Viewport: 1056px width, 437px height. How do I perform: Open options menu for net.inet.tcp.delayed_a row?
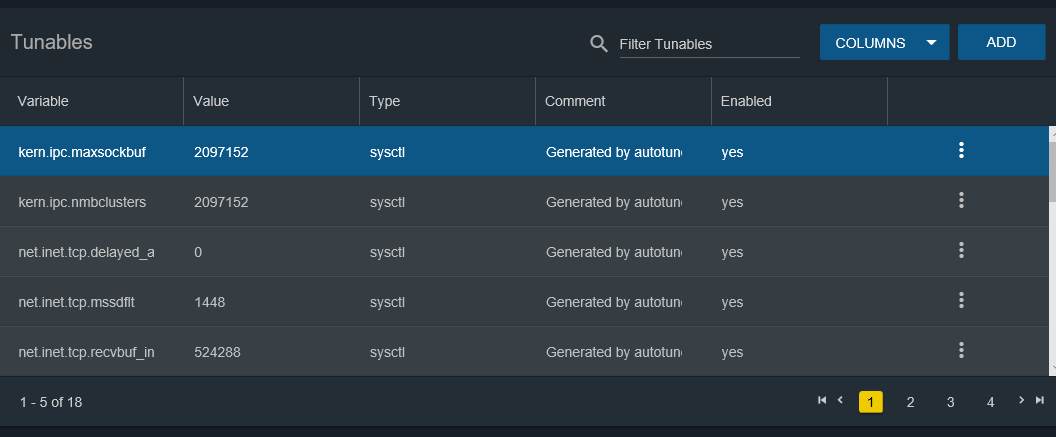pyautogui.click(x=961, y=250)
